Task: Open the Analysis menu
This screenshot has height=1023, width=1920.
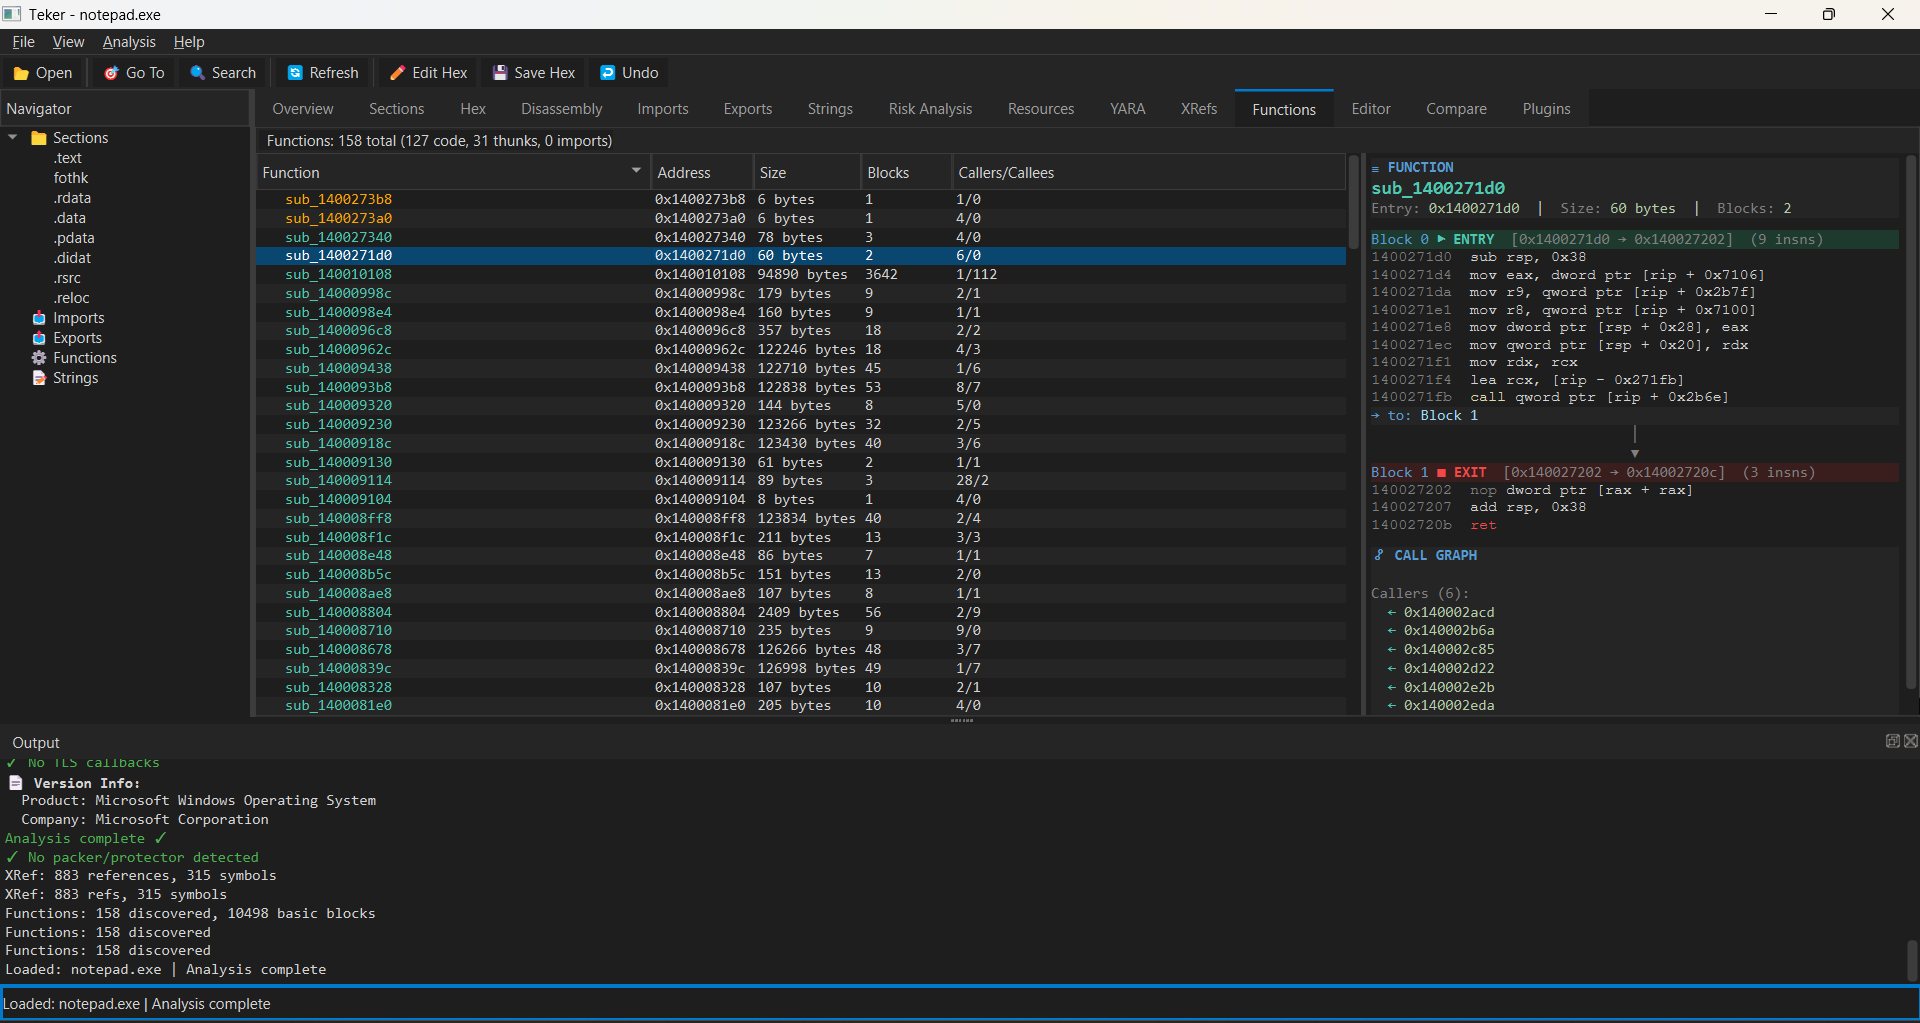Action: pos(129,42)
